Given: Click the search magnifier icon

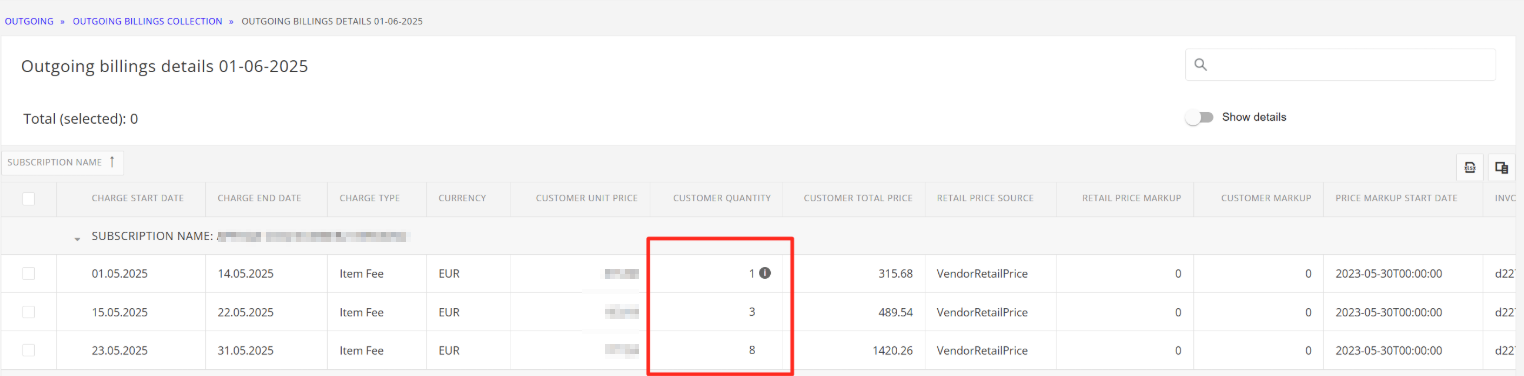Looking at the screenshot, I should pyautogui.click(x=1201, y=65).
